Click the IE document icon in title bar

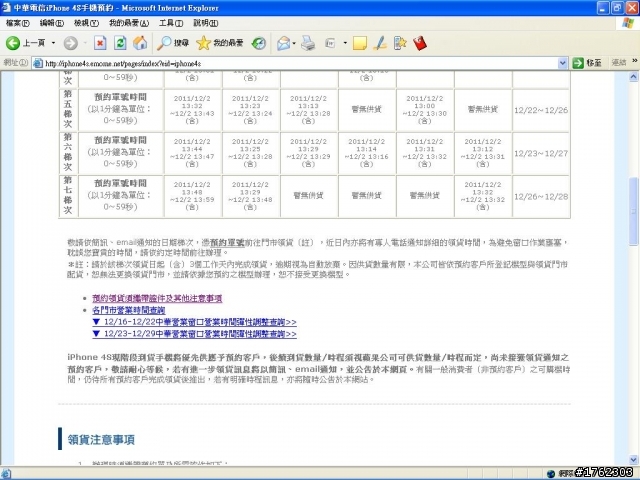coord(6,7)
